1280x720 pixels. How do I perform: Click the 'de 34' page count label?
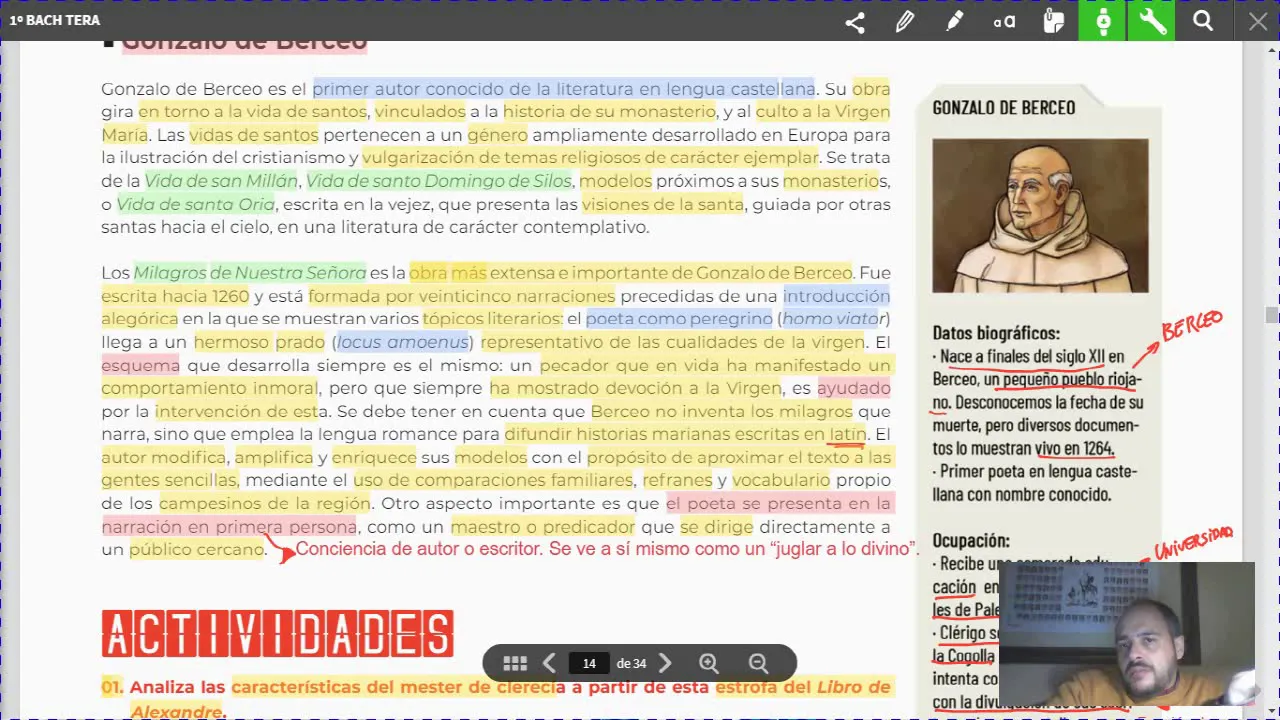coord(631,663)
